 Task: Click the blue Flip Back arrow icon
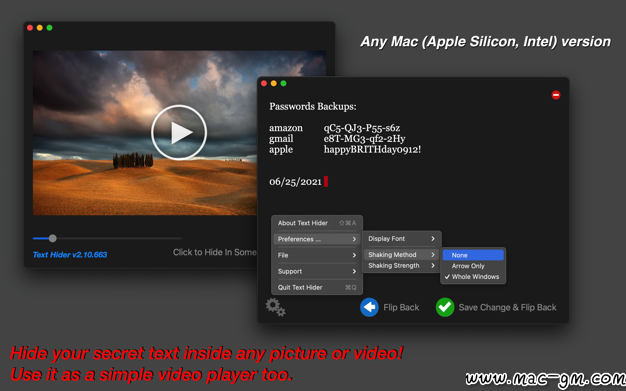click(369, 307)
